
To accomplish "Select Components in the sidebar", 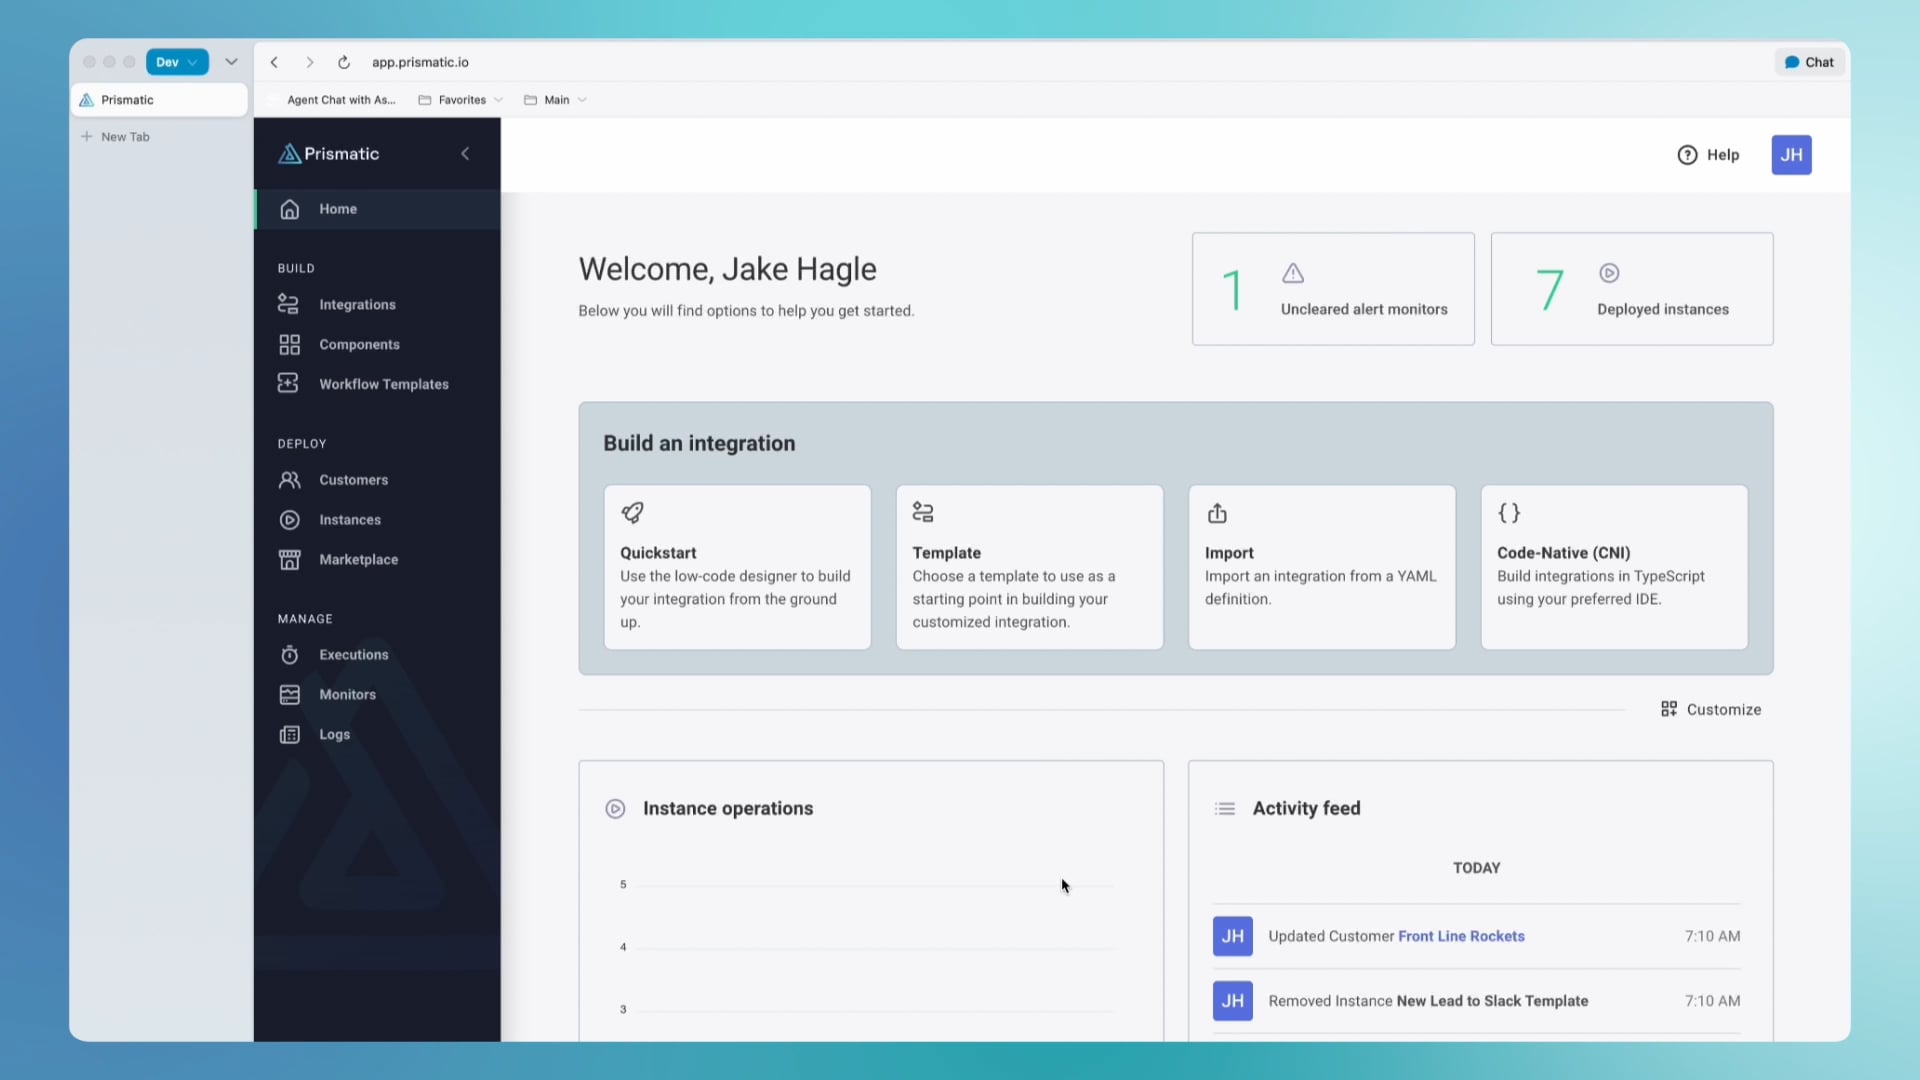I will click(x=360, y=344).
